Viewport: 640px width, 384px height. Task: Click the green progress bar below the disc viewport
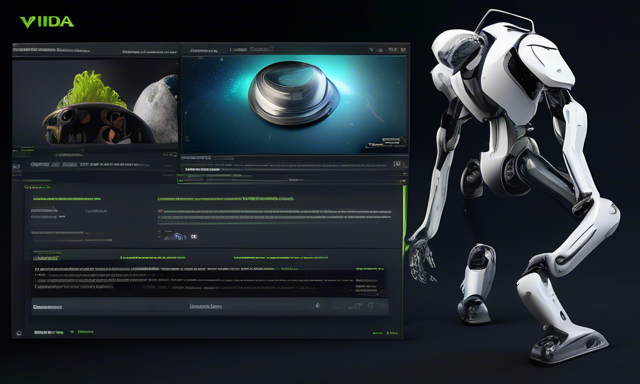click(291, 180)
